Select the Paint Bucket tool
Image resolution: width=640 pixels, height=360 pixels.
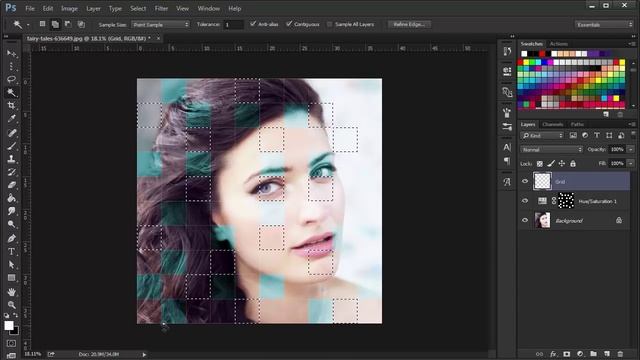click(11, 198)
